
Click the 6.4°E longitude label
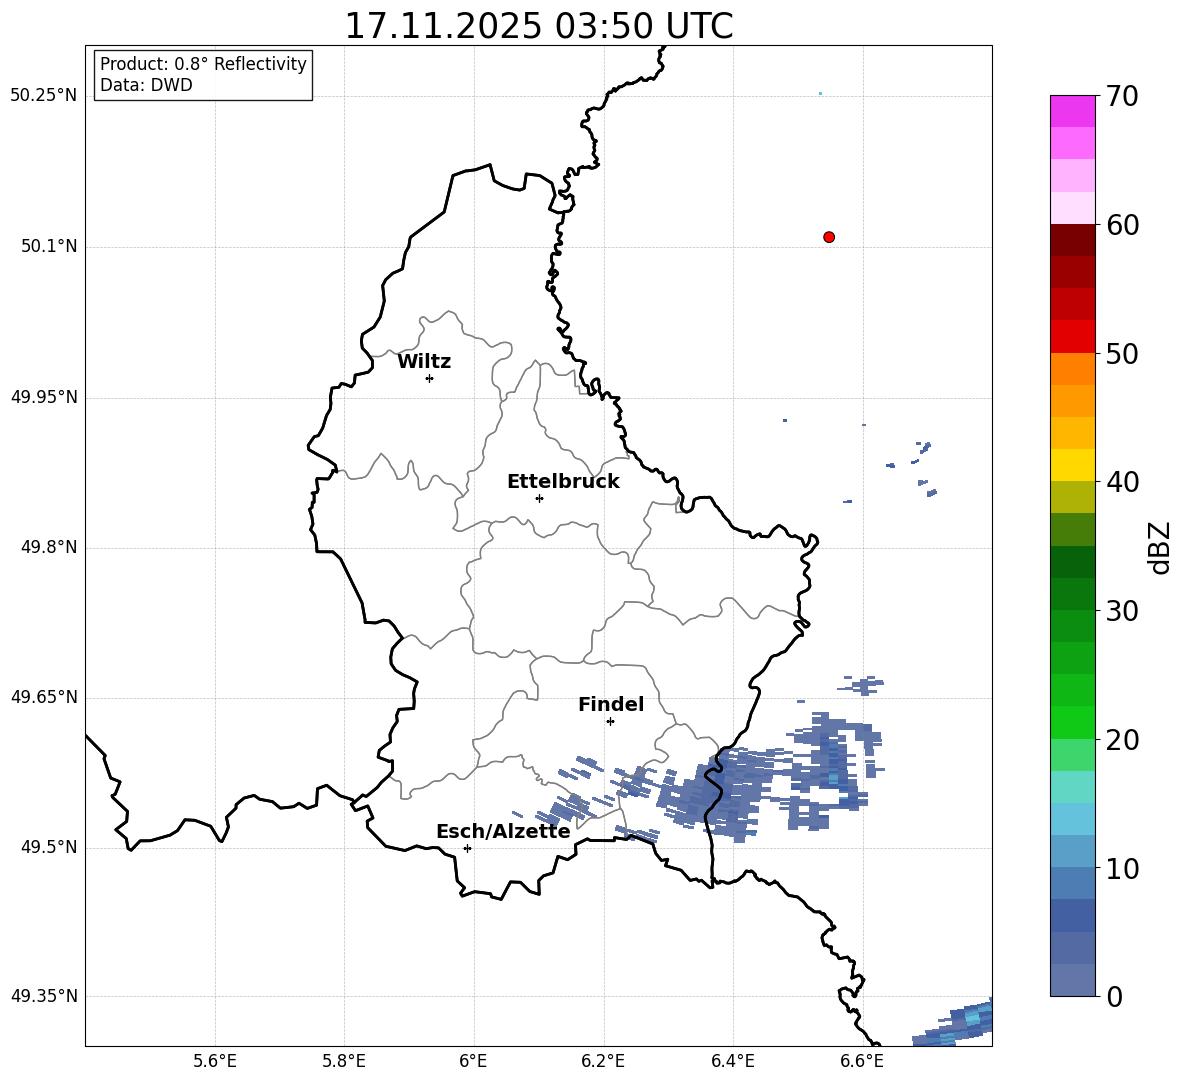click(732, 1061)
